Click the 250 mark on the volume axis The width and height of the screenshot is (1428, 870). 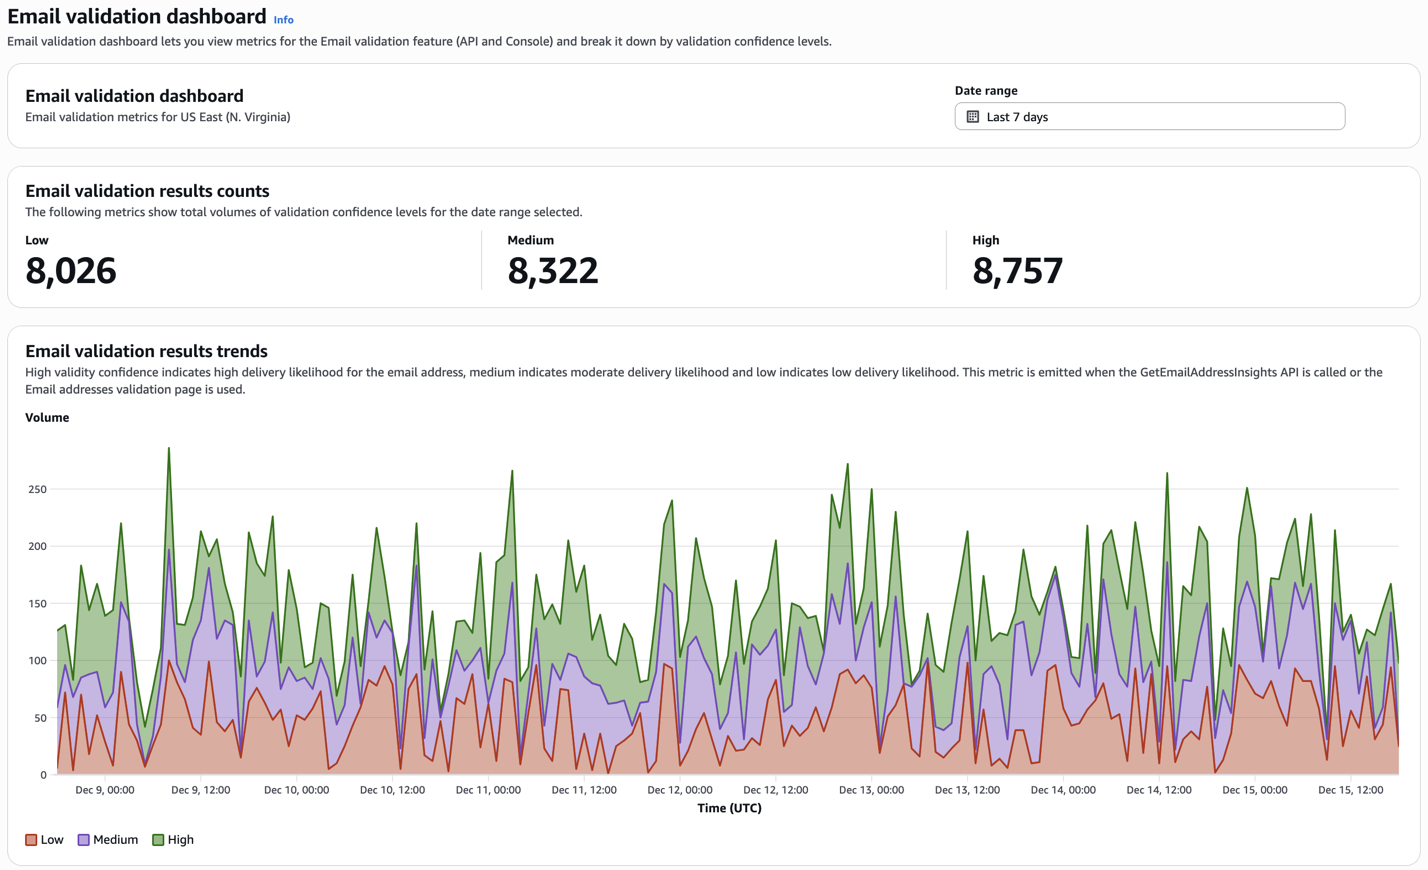pos(37,489)
